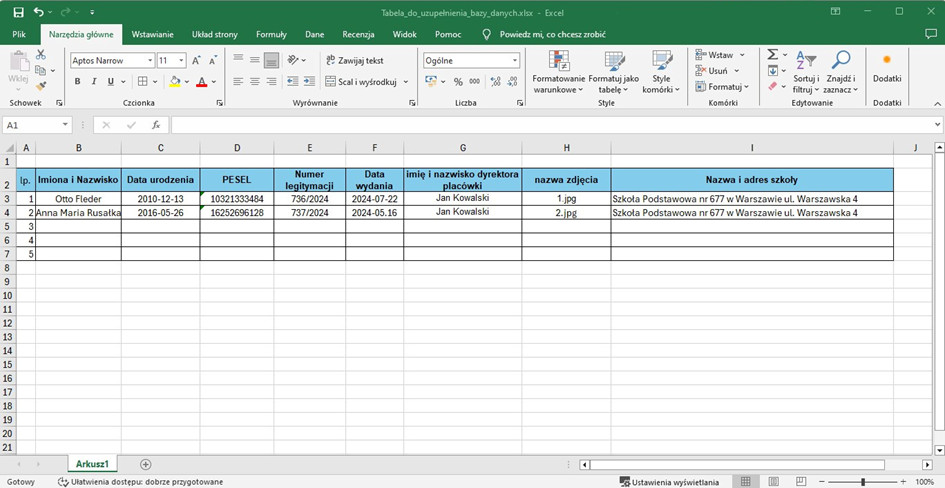945x488 pixels.
Task: Click Ustawienia wyświetlania in status bar
Action: click(x=669, y=482)
